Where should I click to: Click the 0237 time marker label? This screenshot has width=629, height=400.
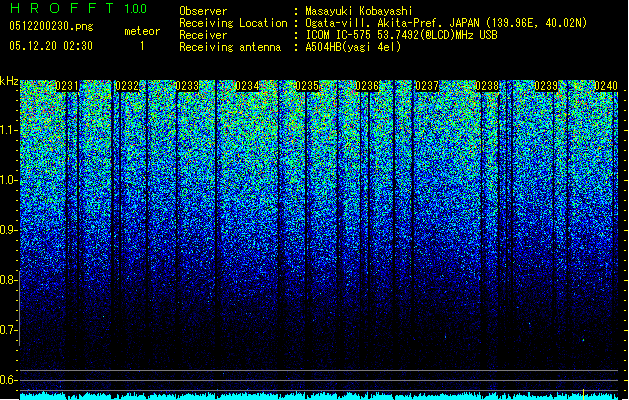(427, 86)
